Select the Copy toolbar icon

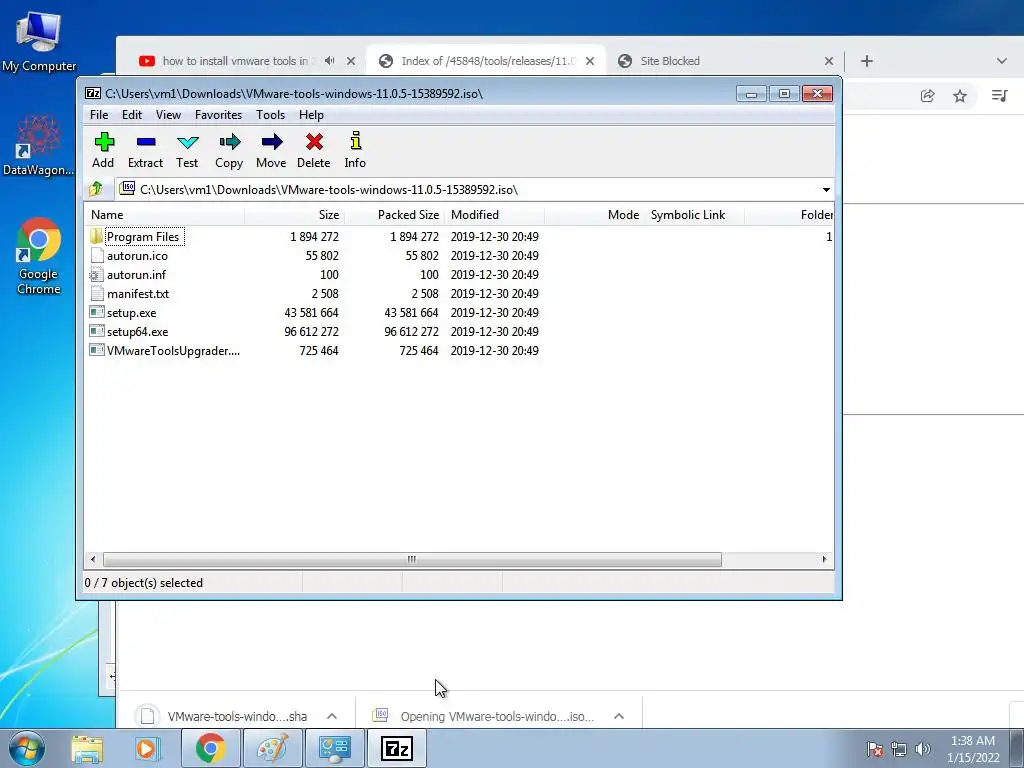229,142
